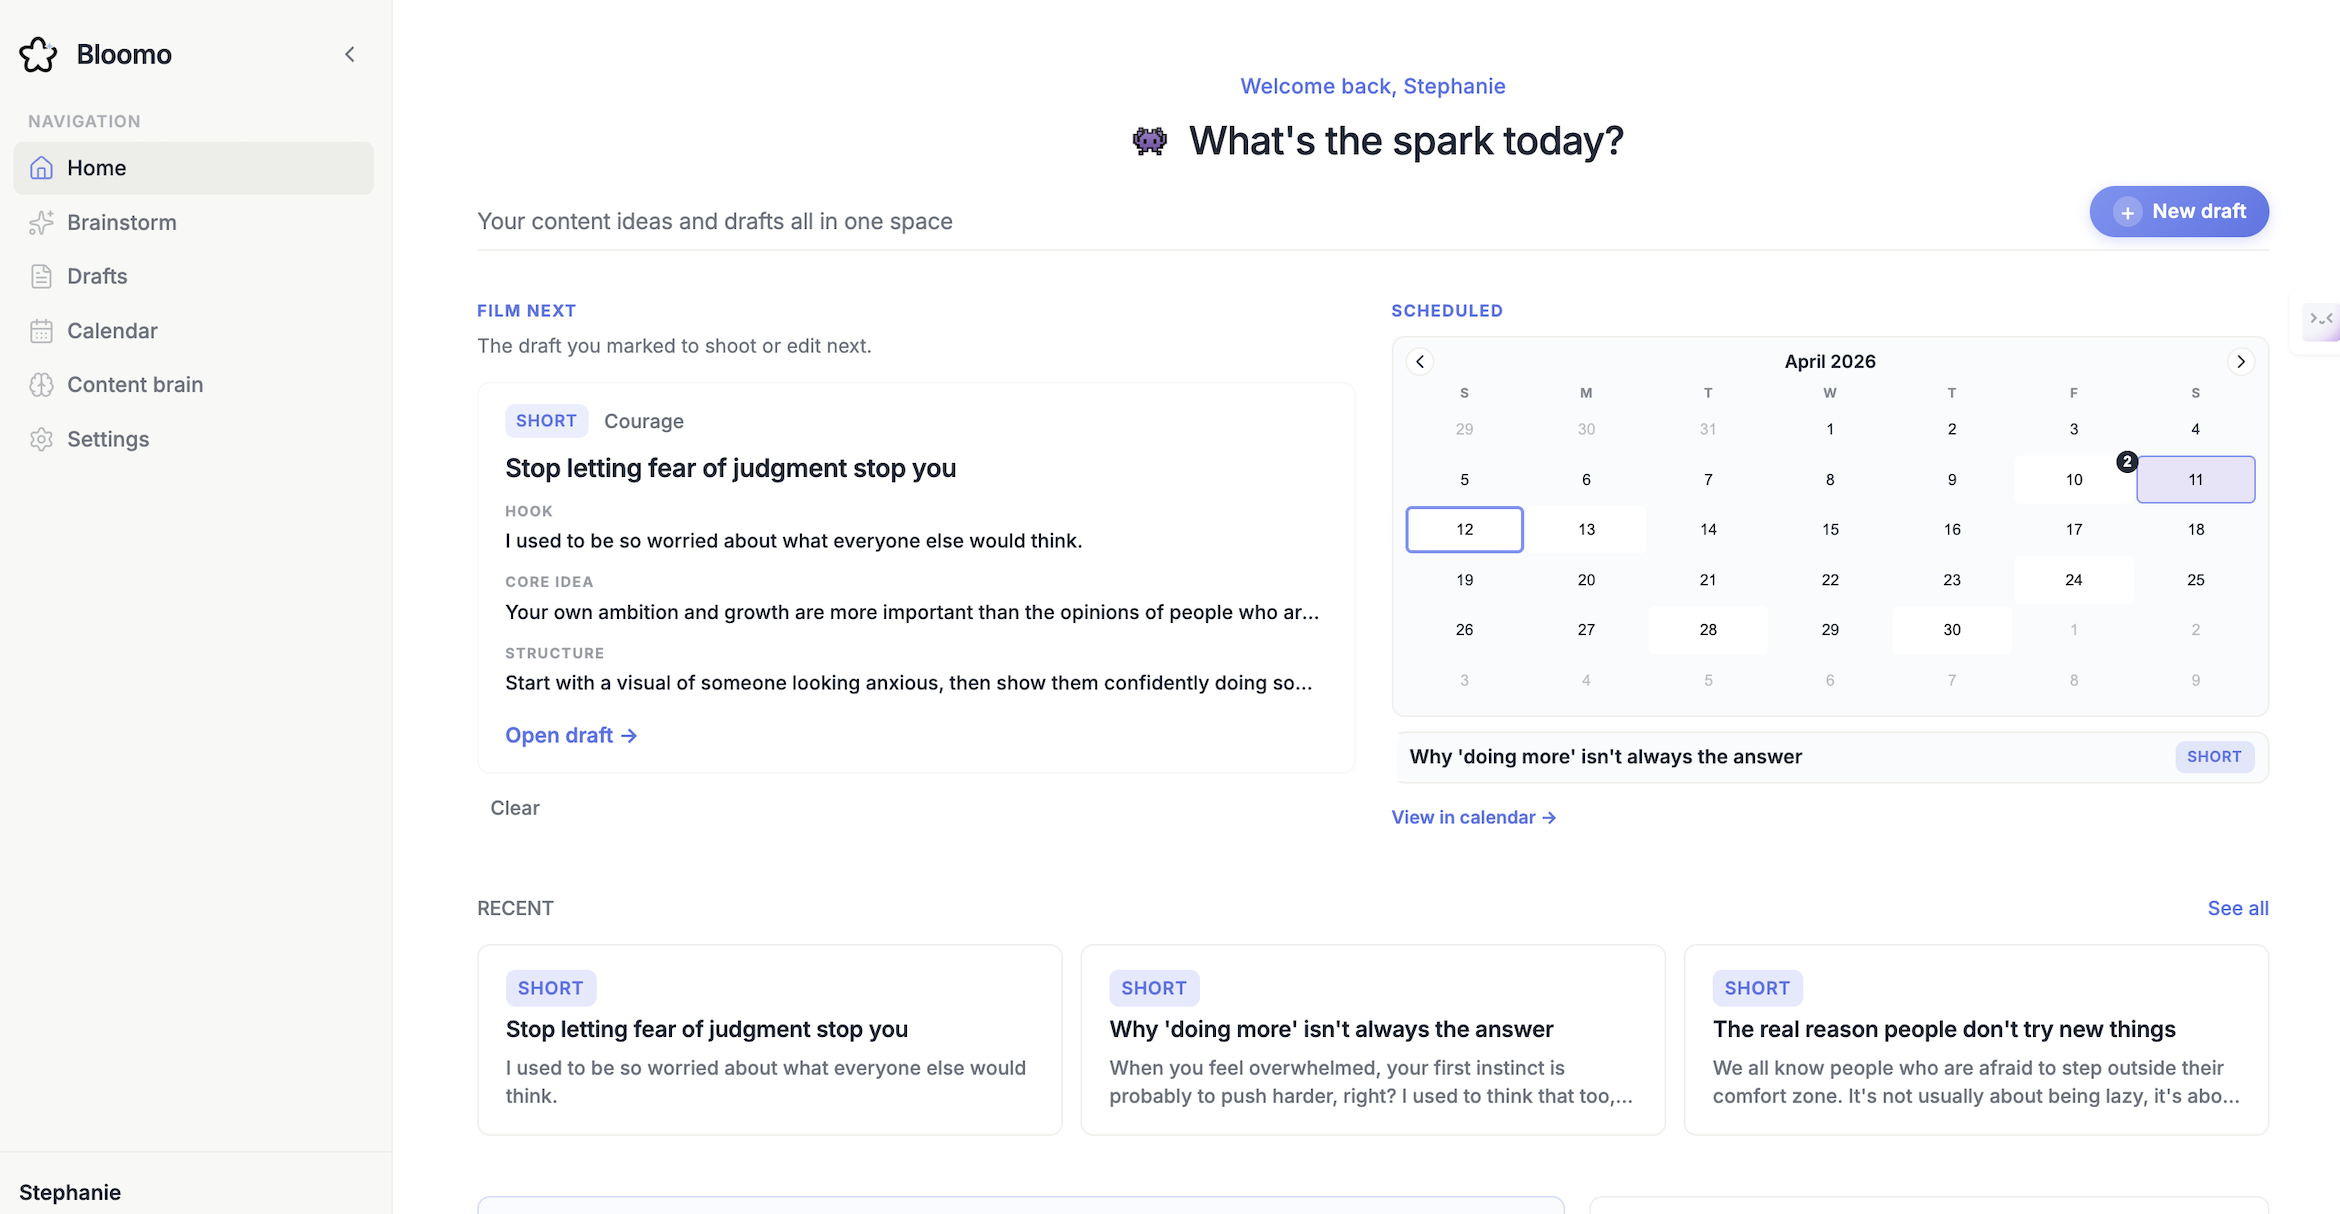Open Brainstorm using its sparkle icon
2340x1214 pixels.
click(x=40, y=222)
